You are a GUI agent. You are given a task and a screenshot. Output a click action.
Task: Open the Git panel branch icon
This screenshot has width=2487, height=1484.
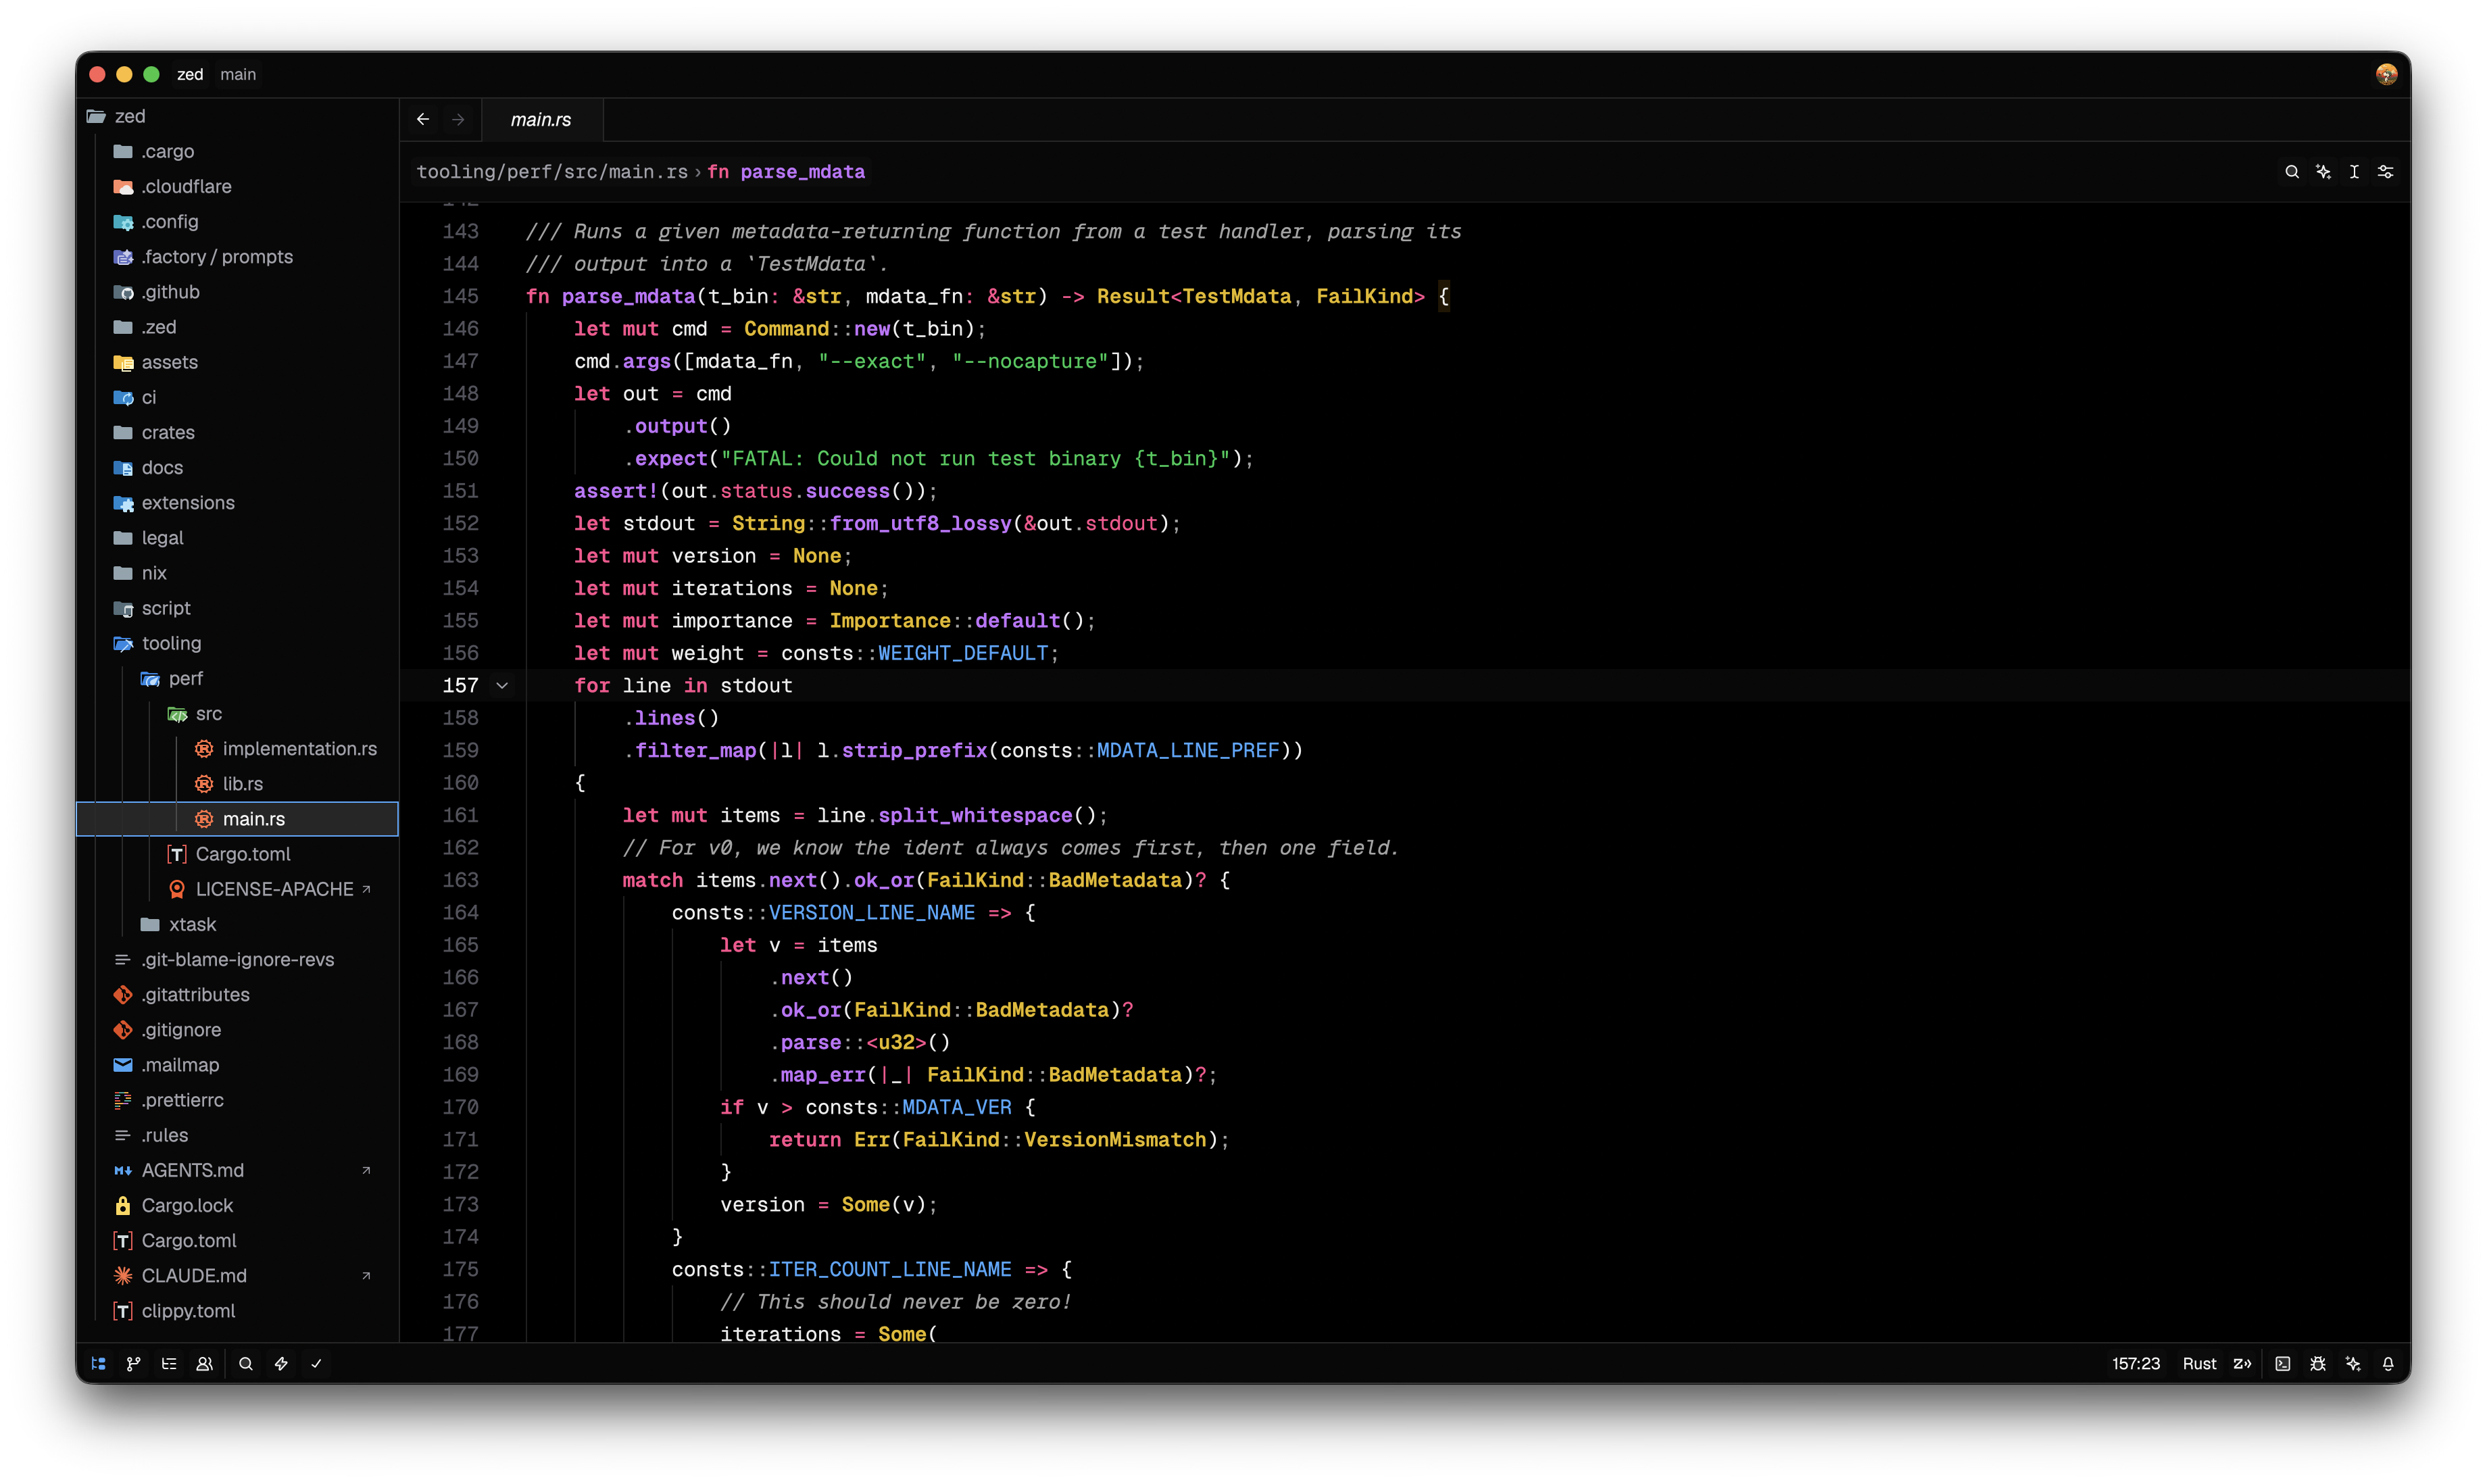click(133, 1363)
